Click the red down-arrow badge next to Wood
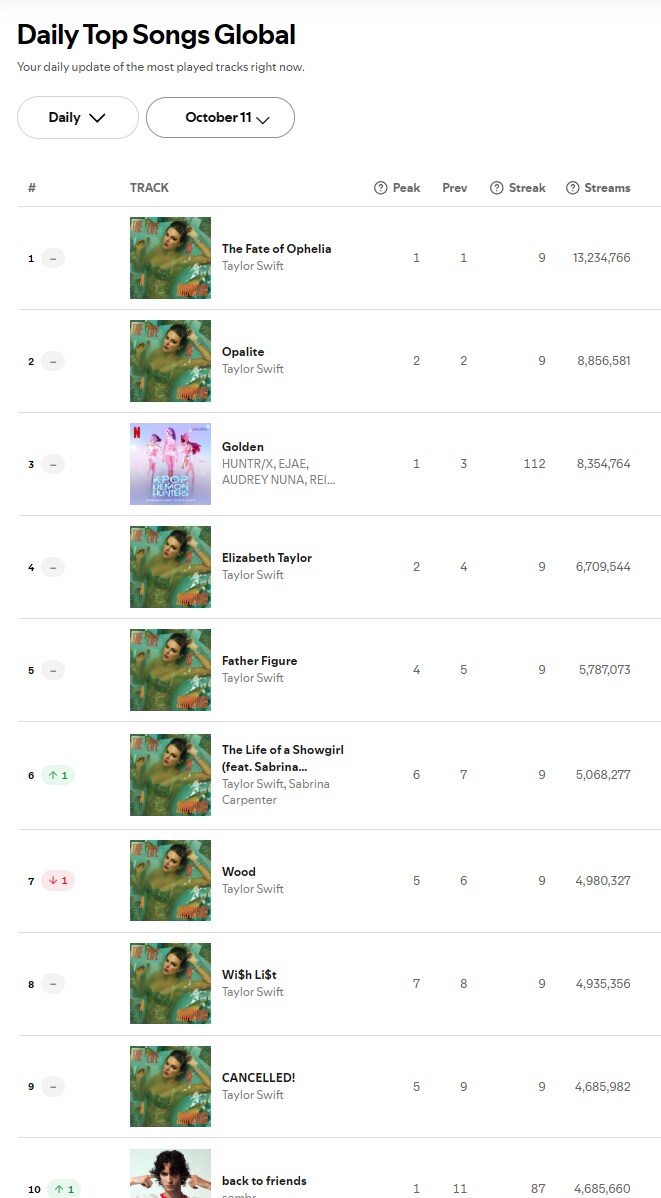 point(59,881)
